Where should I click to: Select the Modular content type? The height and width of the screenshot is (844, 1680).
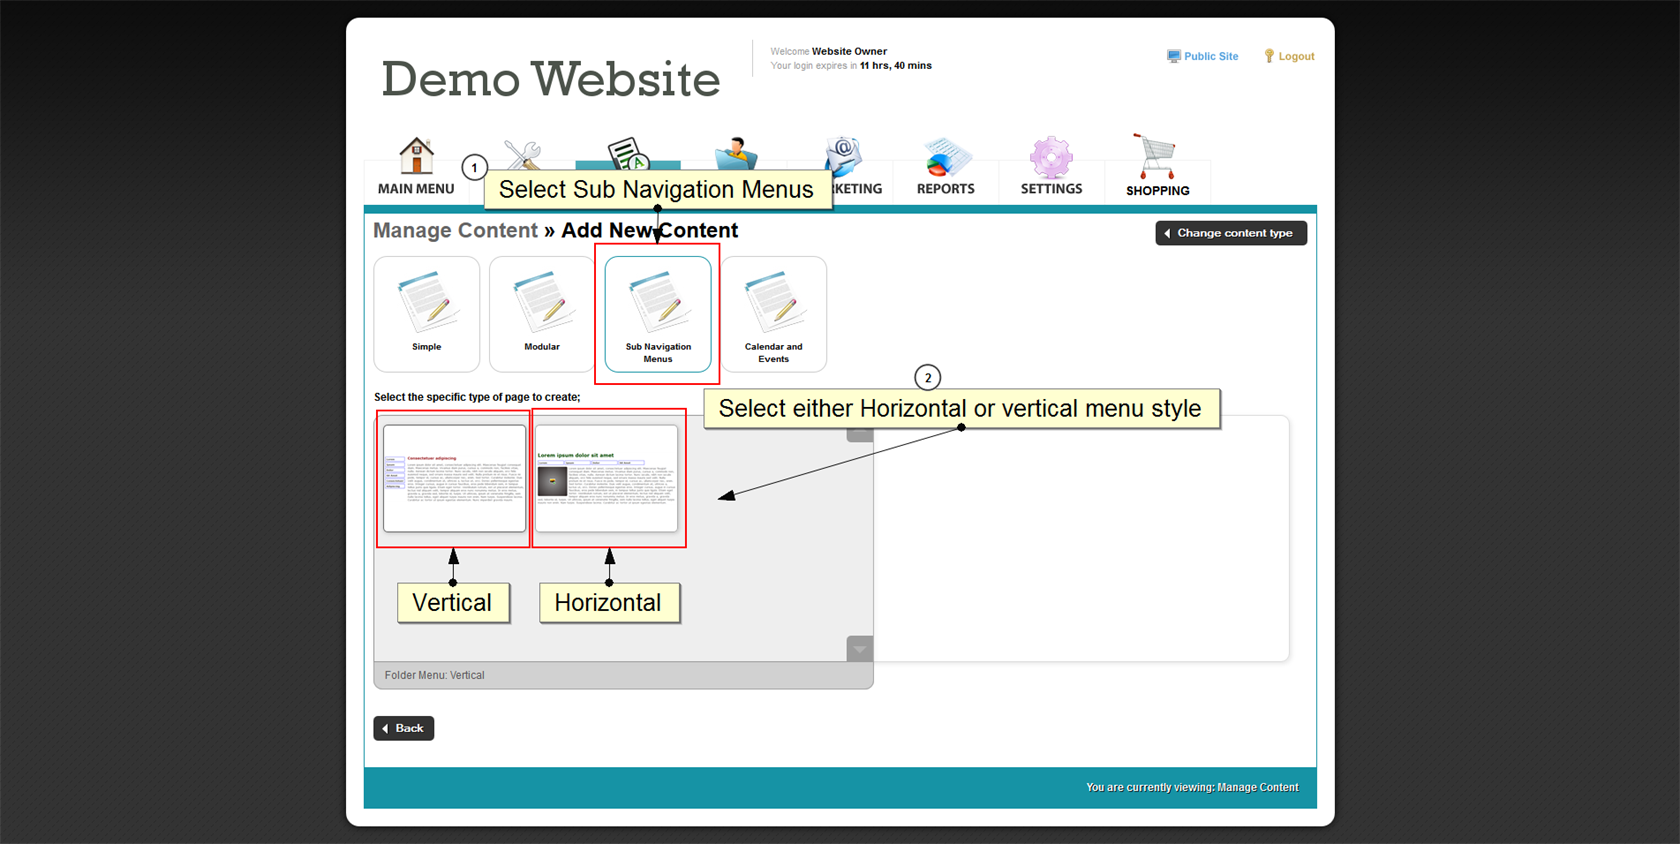[542, 313]
